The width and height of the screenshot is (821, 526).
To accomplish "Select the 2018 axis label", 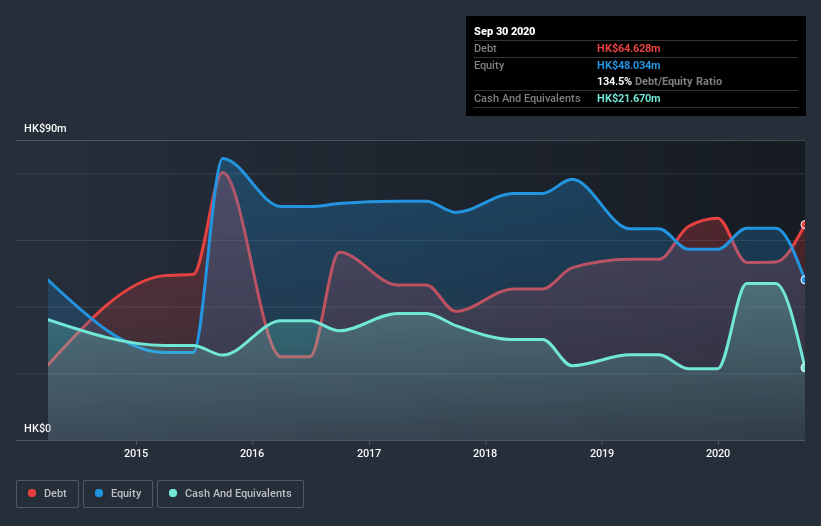I will pos(485,453).
